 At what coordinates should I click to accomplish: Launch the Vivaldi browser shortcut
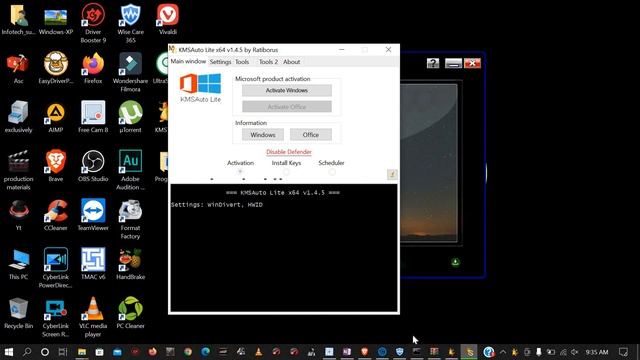click(x=168, y=20)
